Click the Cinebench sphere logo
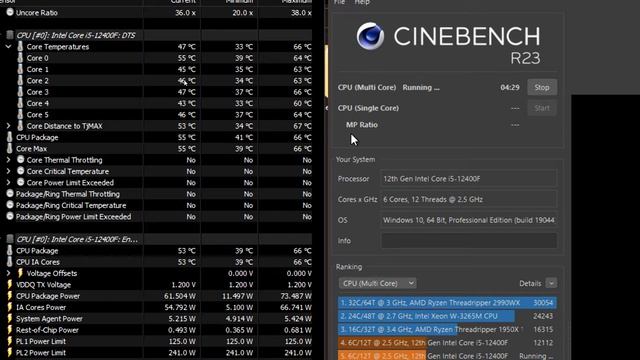The height and width of the screenshot is (360, 640). 370,36
